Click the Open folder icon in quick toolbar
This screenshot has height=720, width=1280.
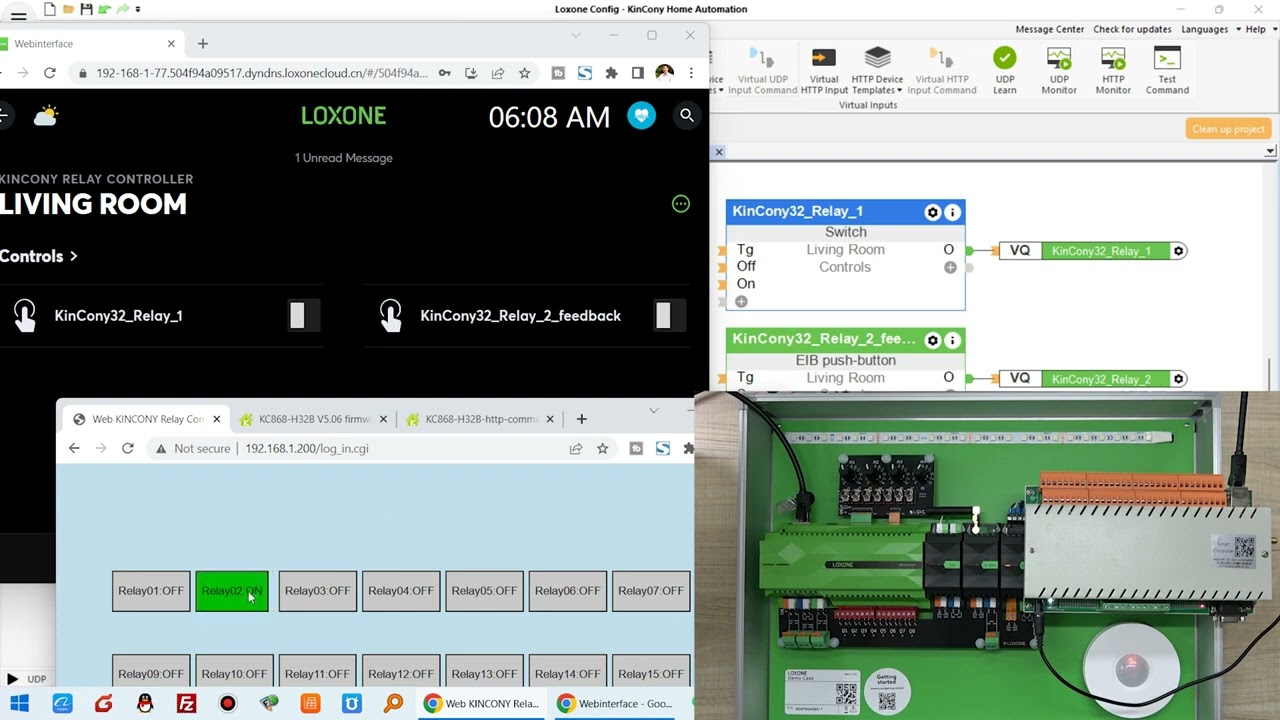click(68, 9)
